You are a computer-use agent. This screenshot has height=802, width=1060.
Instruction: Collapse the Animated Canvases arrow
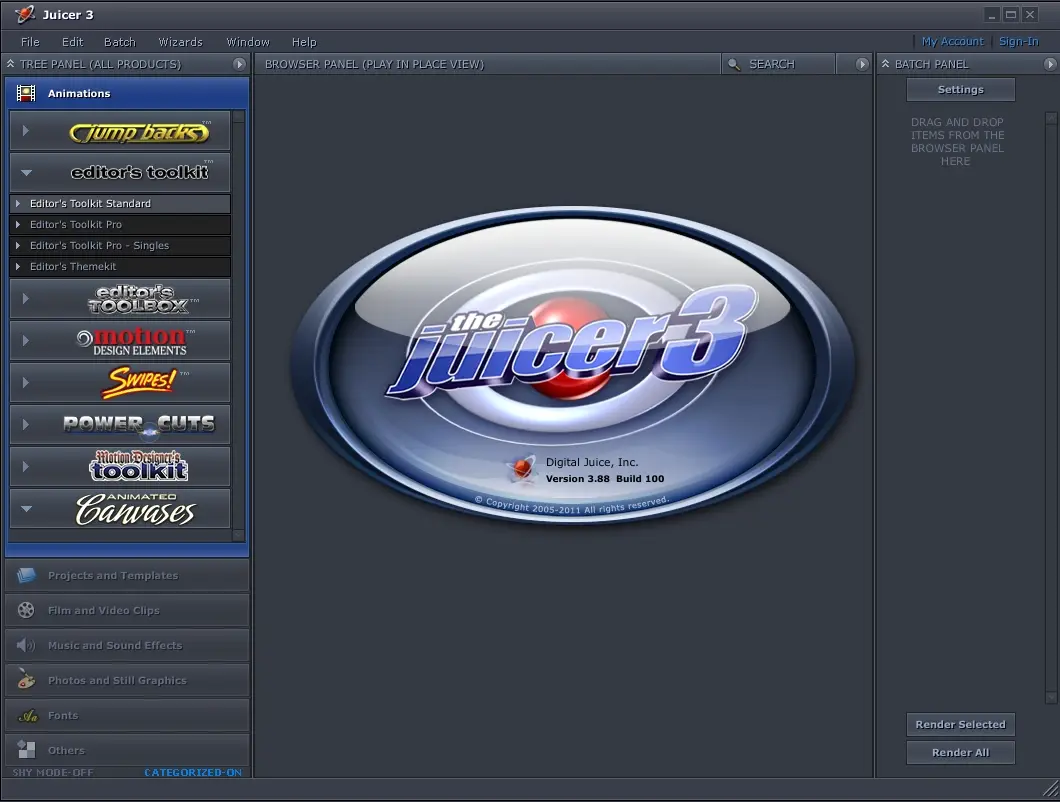26,509
